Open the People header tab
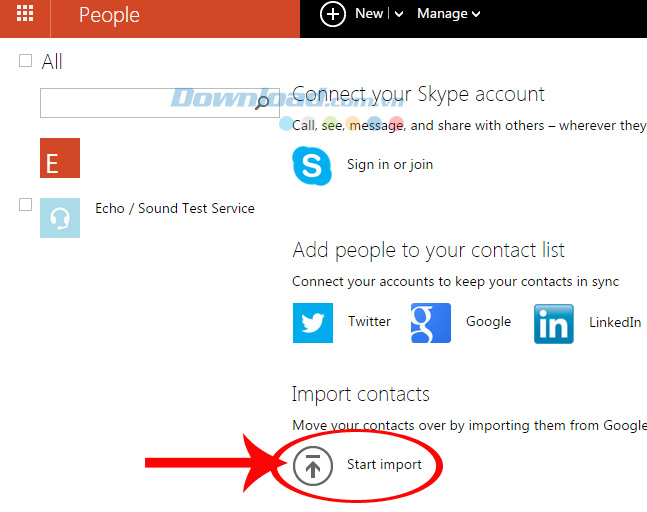 109,15
